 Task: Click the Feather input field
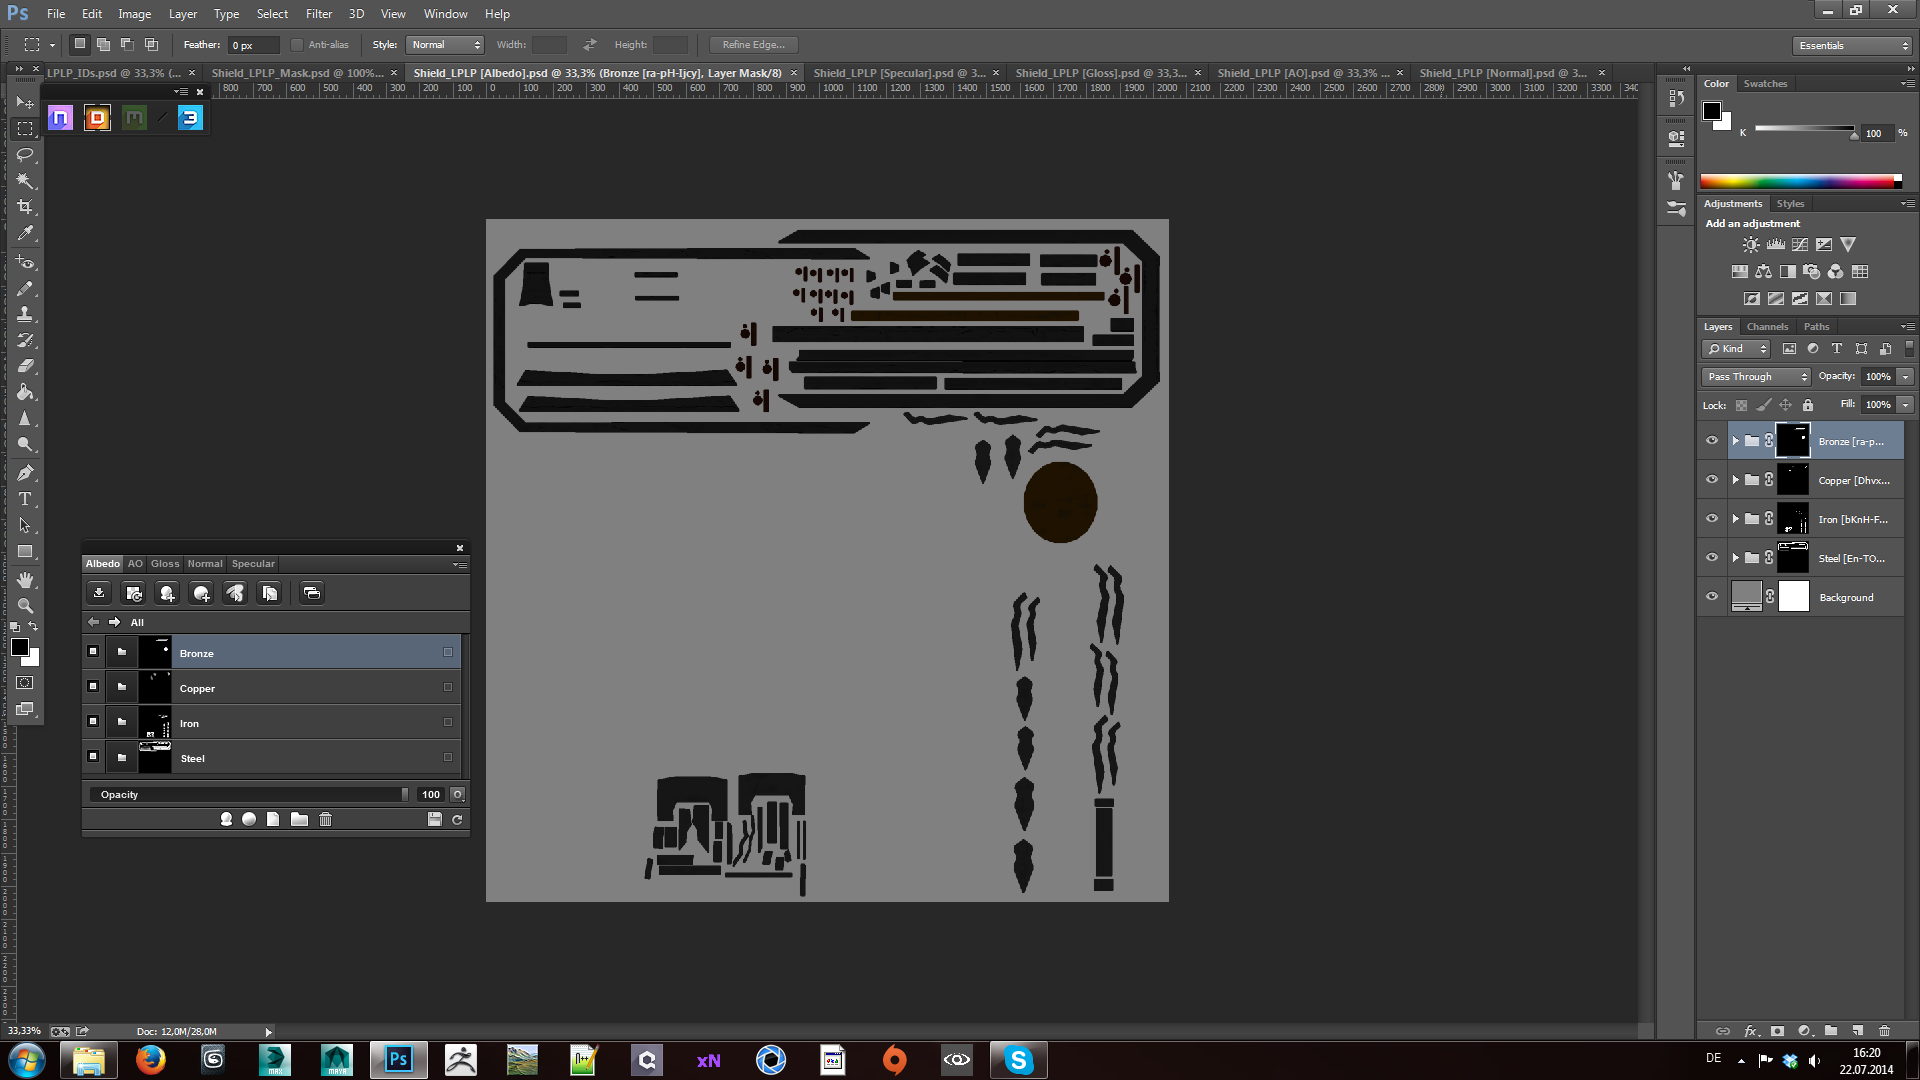254,45
